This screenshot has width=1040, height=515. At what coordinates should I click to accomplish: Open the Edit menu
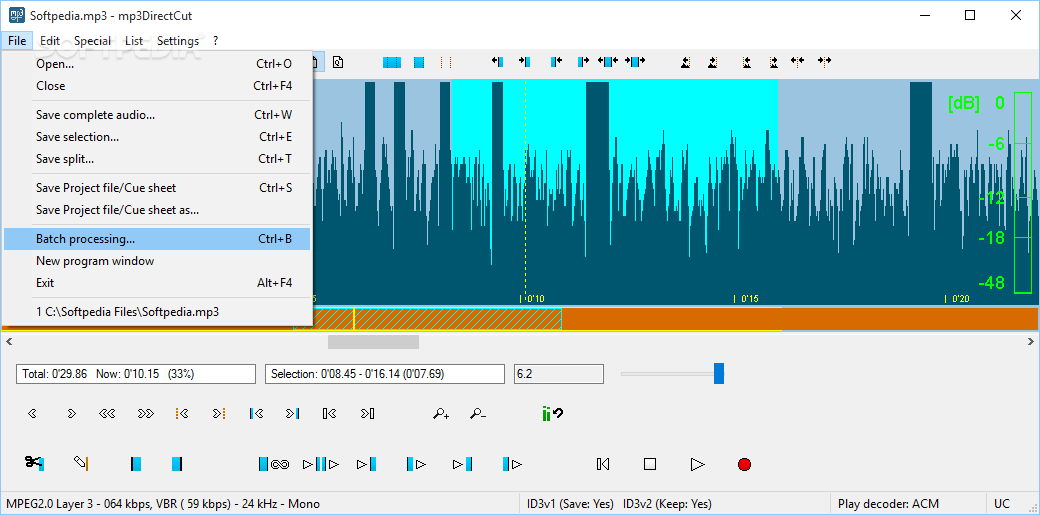click(x=50, y=40)
